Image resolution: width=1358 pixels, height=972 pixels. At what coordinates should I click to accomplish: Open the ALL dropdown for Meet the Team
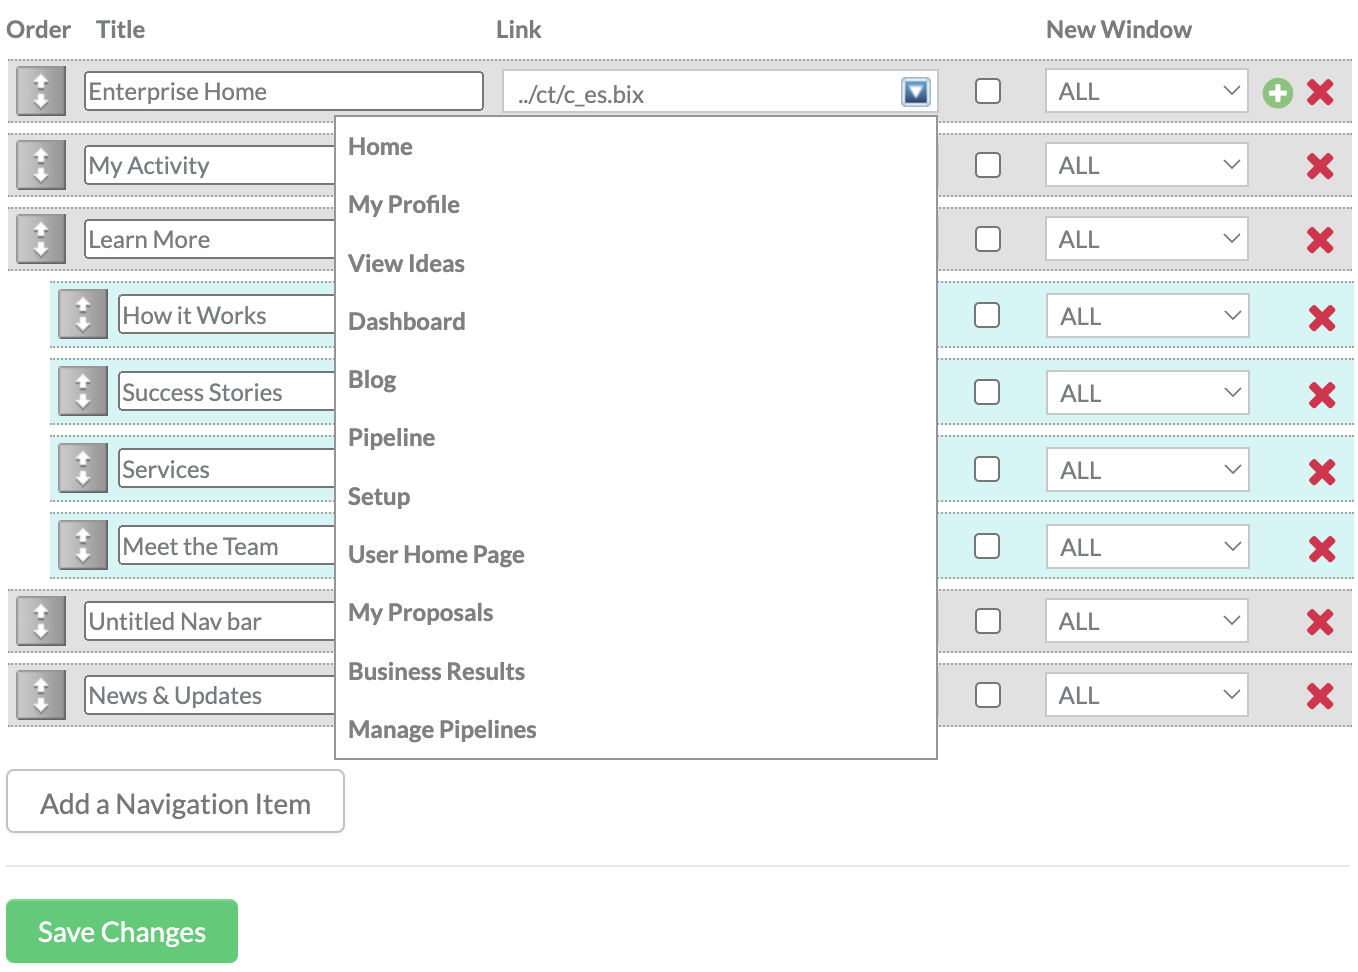pyautogui.click(x=1148, y=547)
